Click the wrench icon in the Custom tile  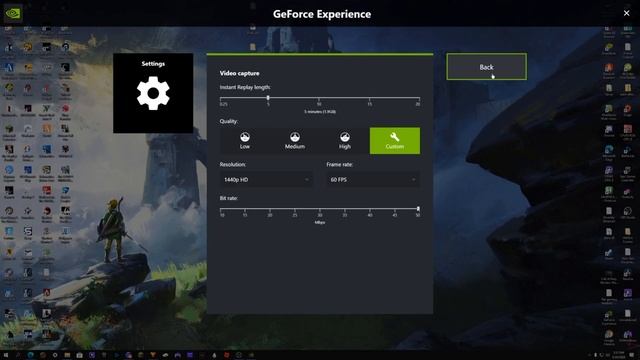pyautogui.click(x=395, y=137)
